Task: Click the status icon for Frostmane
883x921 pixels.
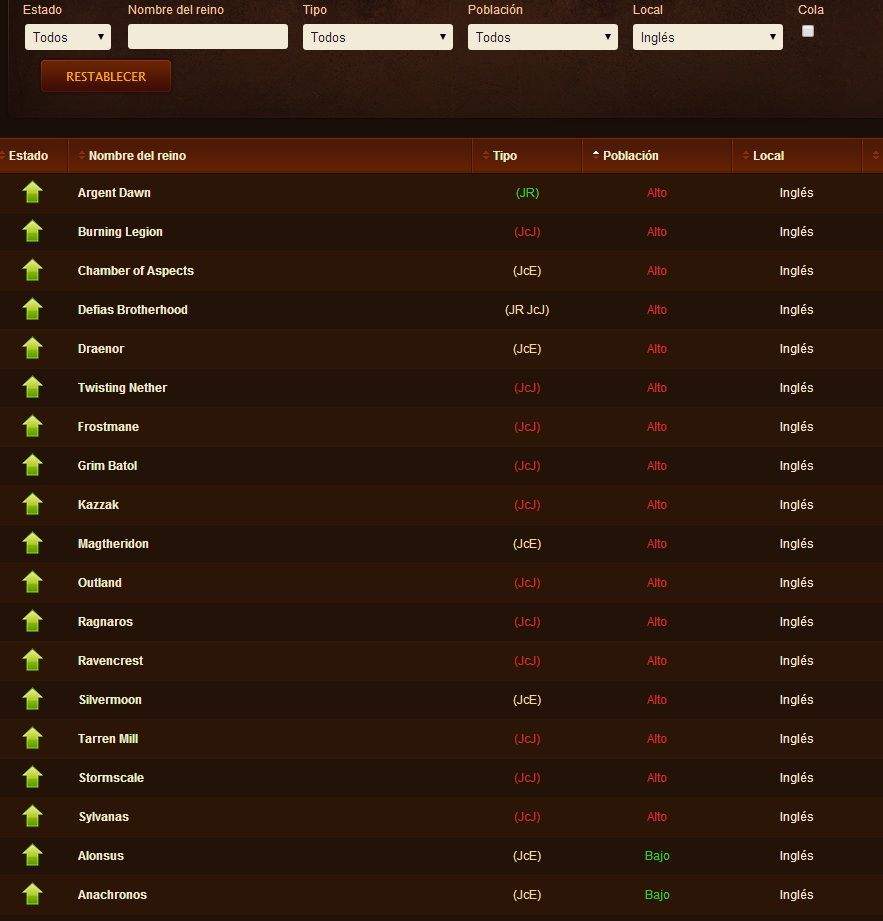Action: [x=32, y=426]
